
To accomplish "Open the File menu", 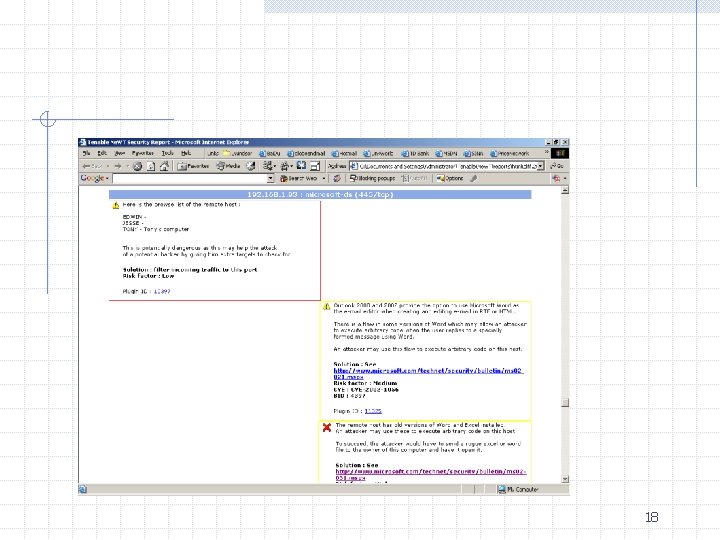I will tap(86, 153).
